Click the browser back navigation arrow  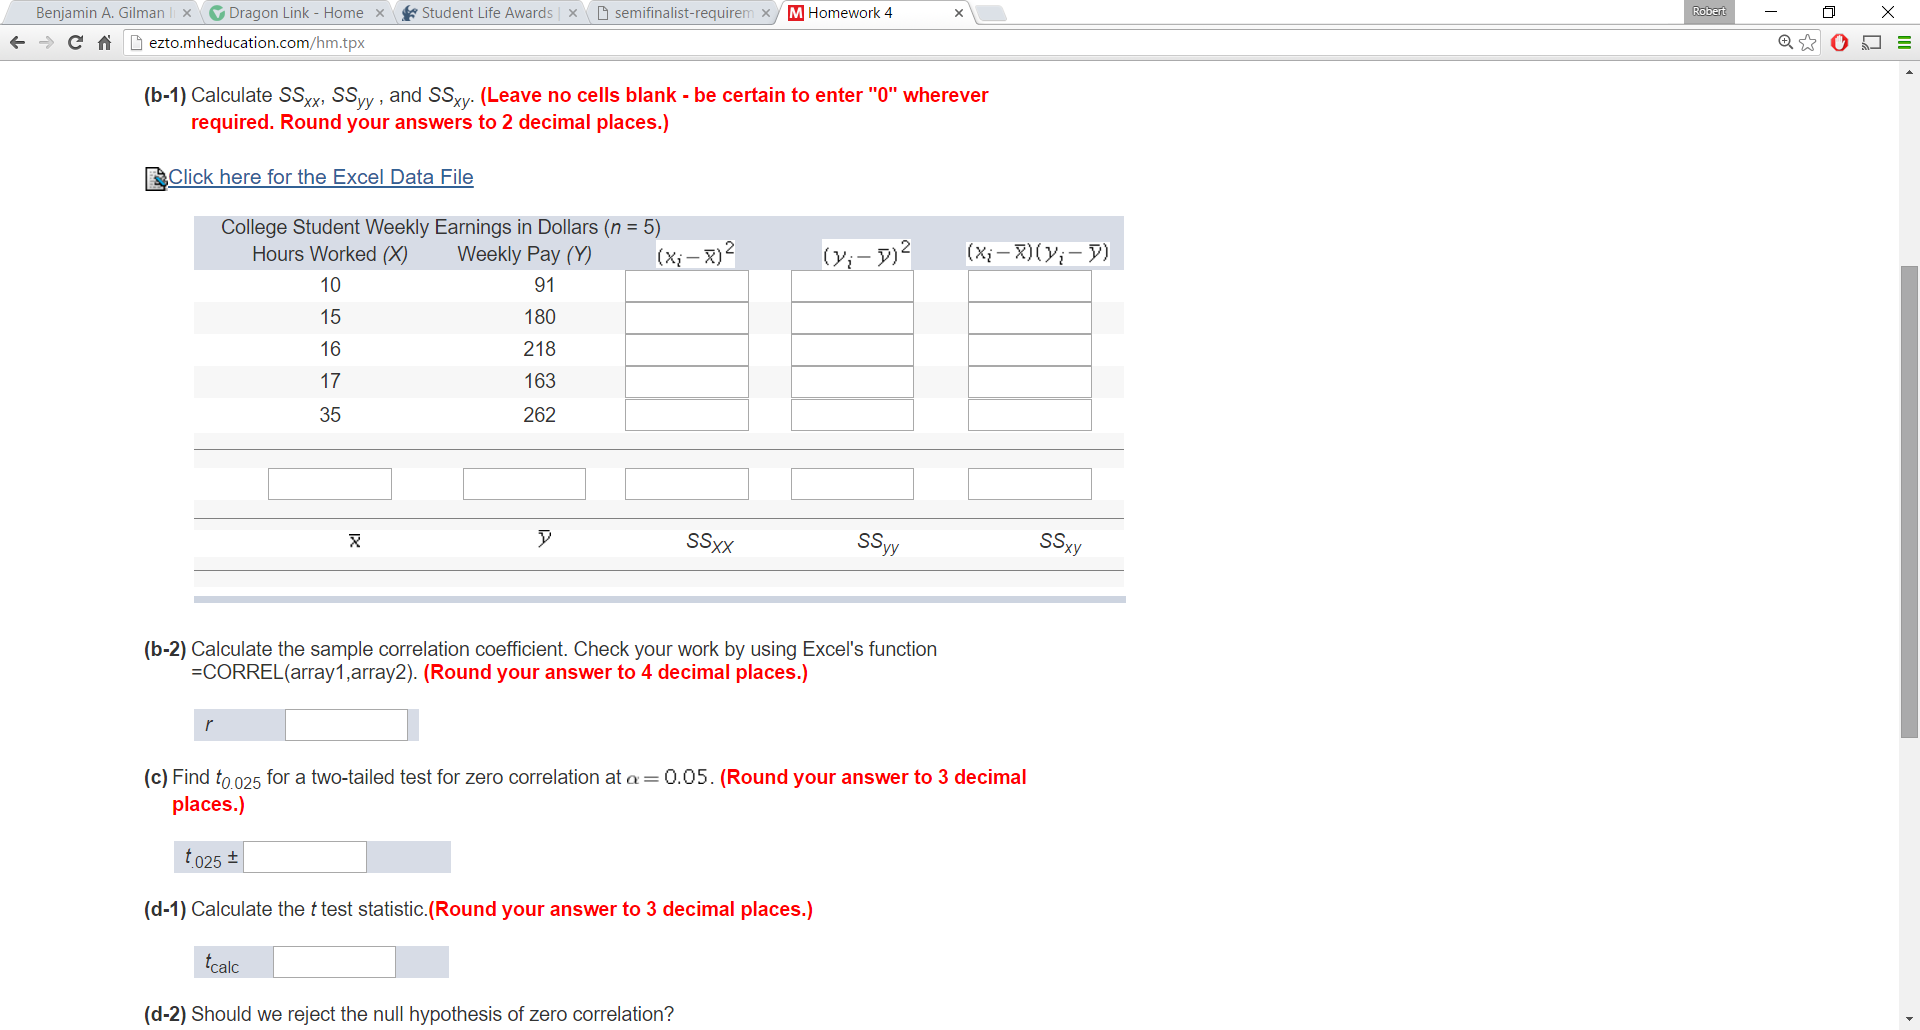point(17,43)
